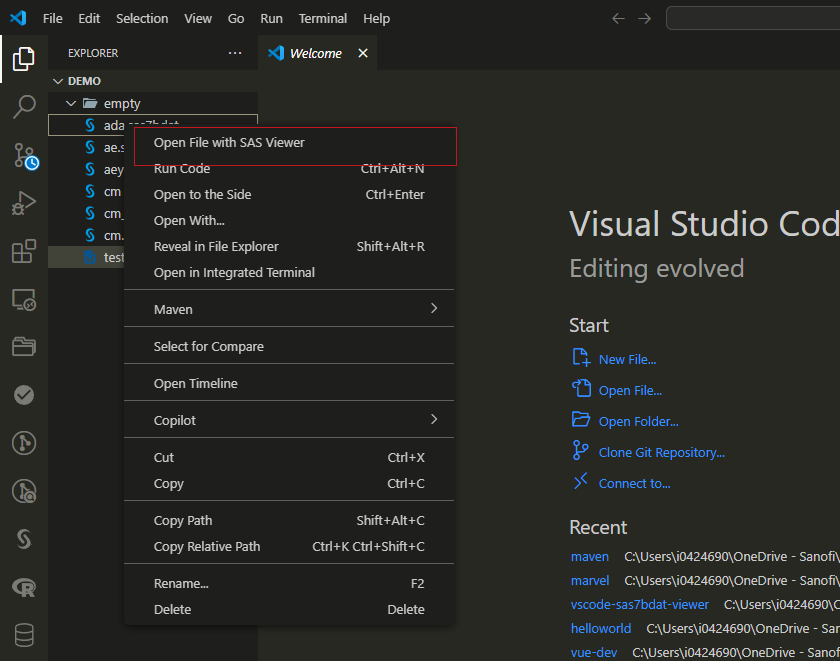Open the File menu

[x=52, y=19]
